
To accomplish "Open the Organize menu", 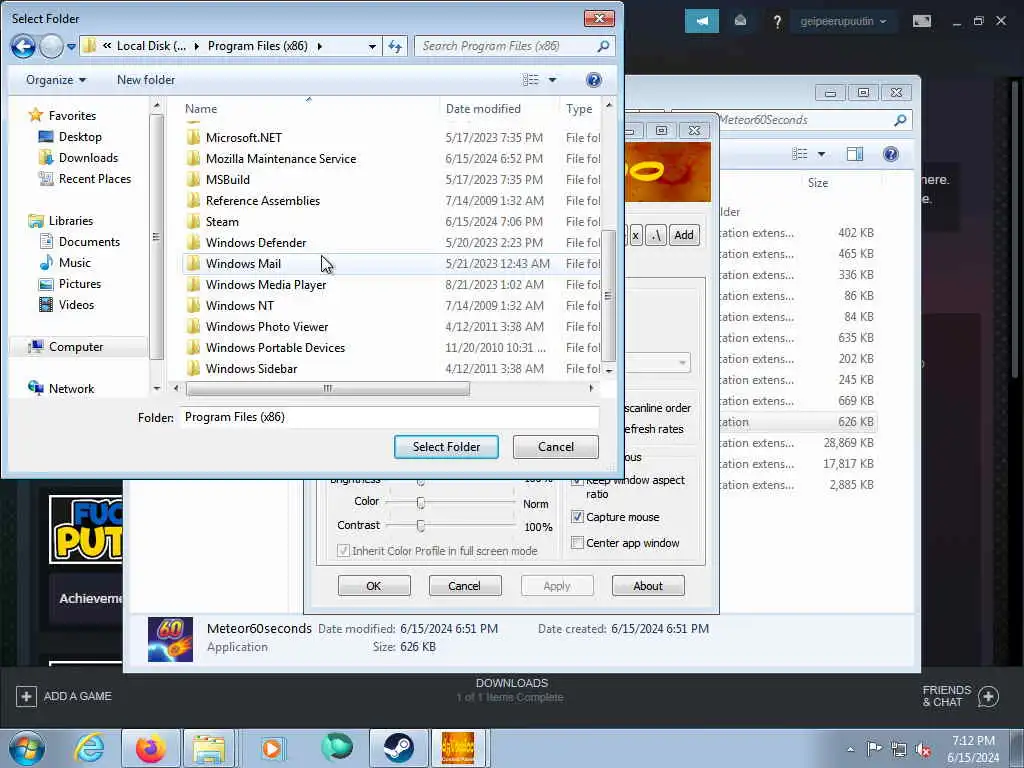I will click(56, 80).
